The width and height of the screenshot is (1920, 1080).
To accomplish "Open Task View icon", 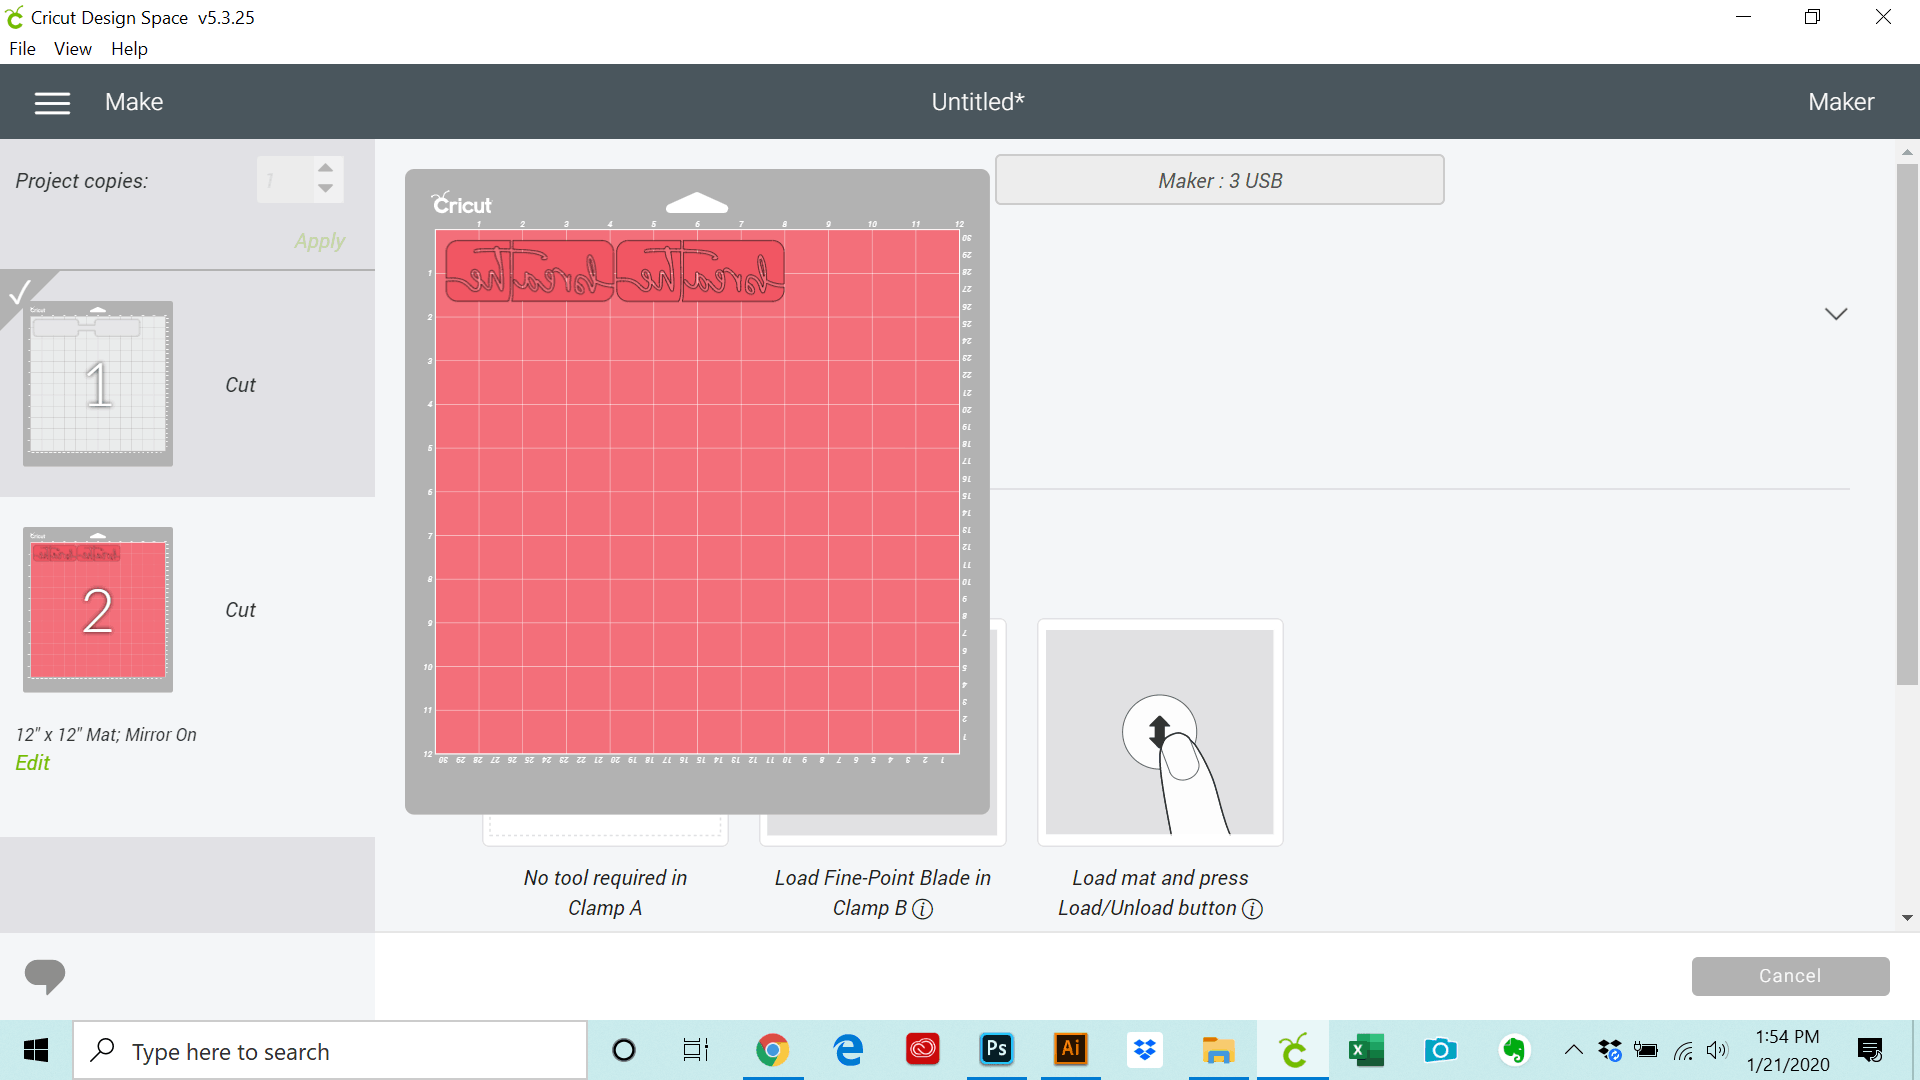I will click(696, 1050).
